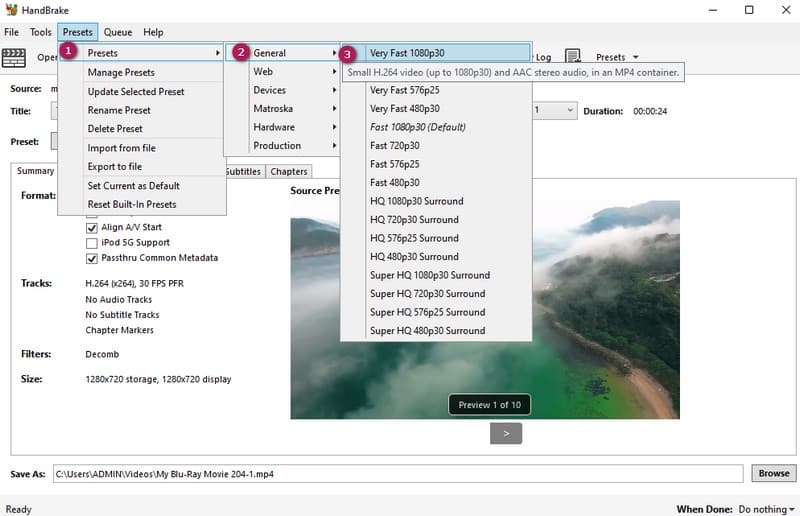Choose HQ 576p25 Surround preset
Viewport: 800px width, 516px height.
pyautogui.click(x=436, y=238)
